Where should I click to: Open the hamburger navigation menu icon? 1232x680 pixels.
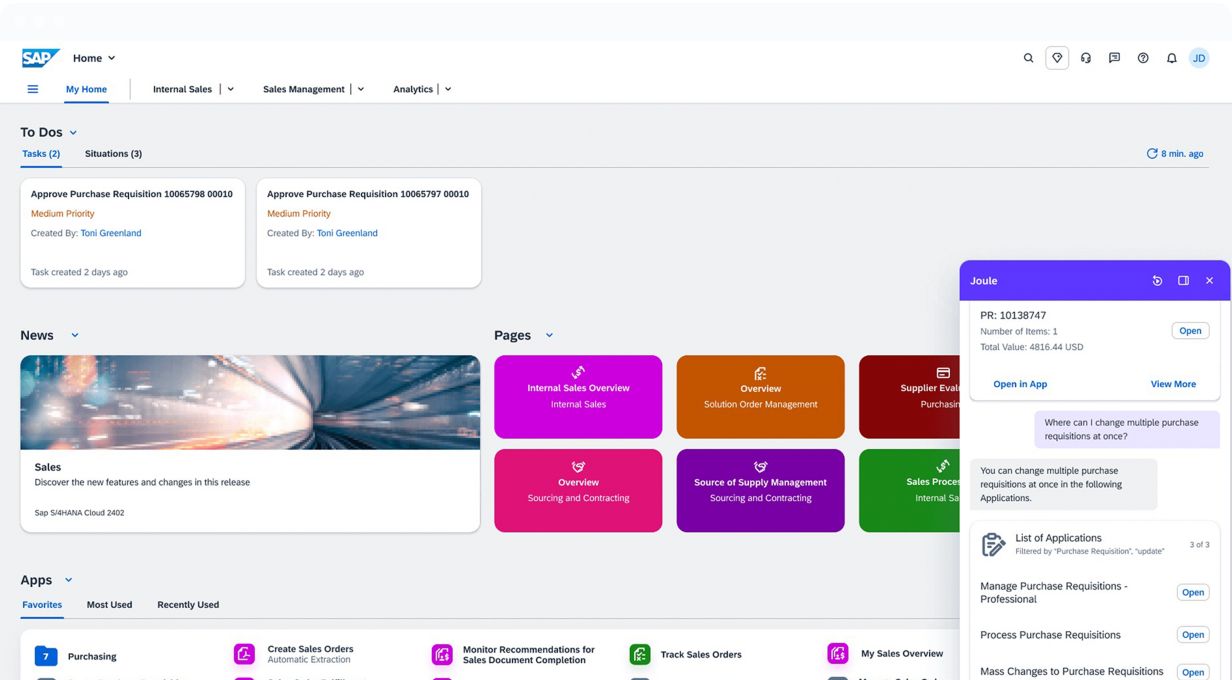click(33, 89)
